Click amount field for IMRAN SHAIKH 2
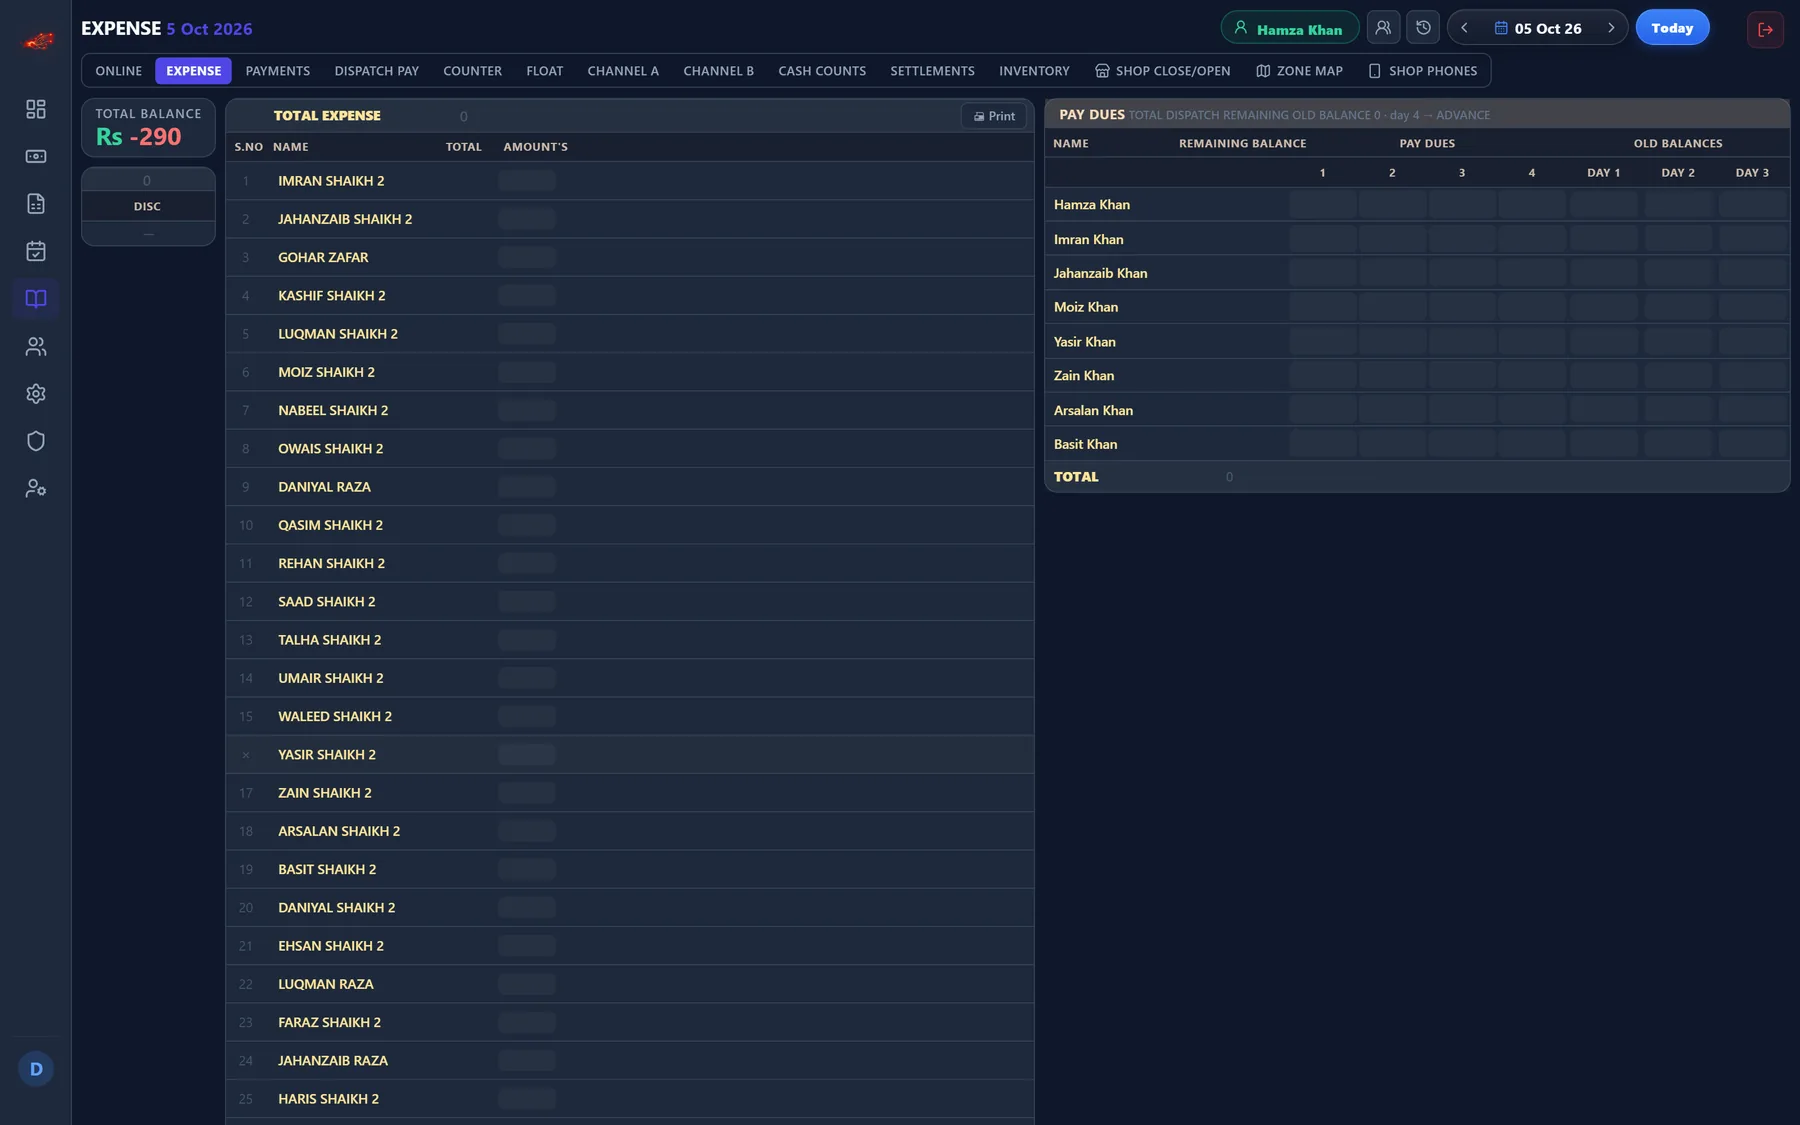The height and width of the screenshot is (1125, 1800). [527, 181]
